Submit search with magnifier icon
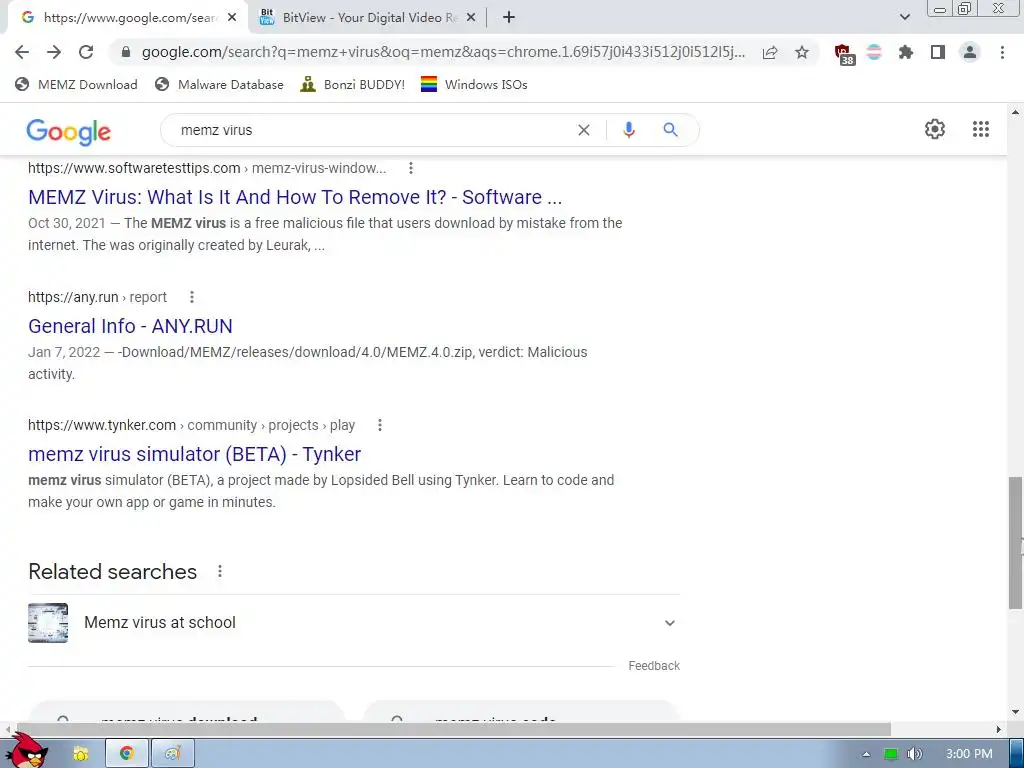This screenshot has width=1024, height=768. tap(670, 130)
